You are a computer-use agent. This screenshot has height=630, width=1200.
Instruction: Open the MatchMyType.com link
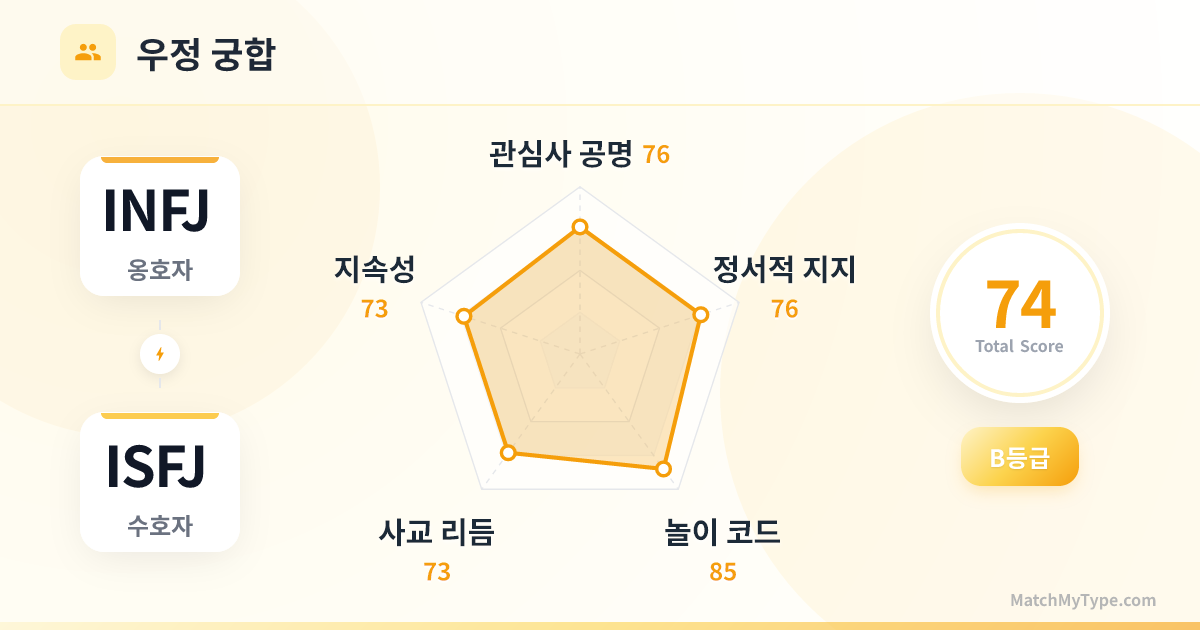point(1082,601)
